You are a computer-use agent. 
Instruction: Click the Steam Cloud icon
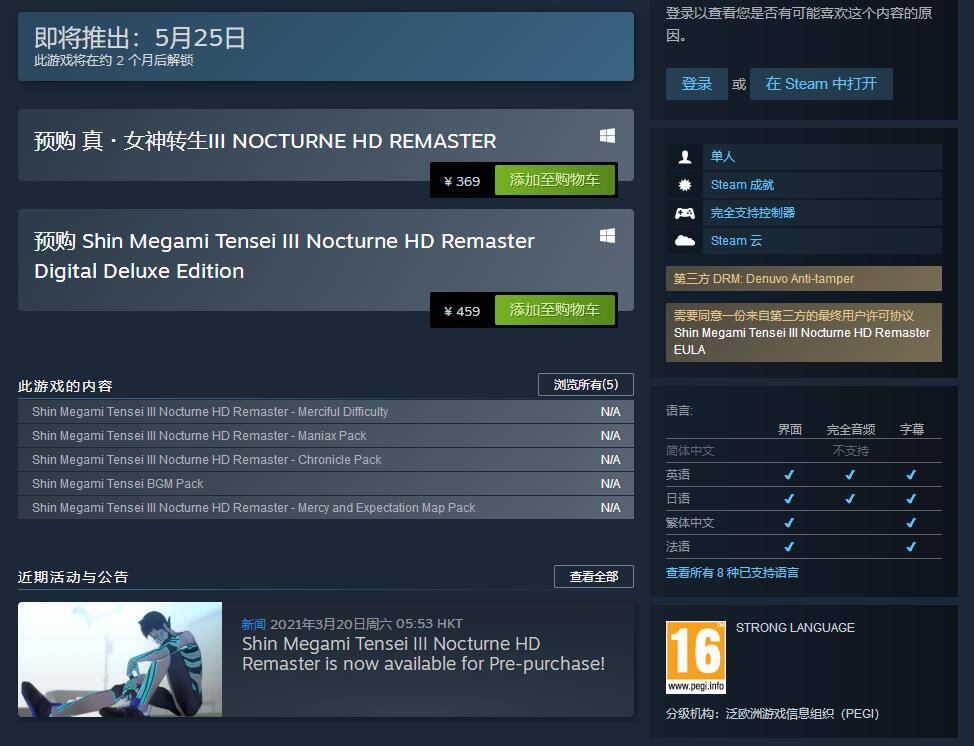(x=685, y=240)
